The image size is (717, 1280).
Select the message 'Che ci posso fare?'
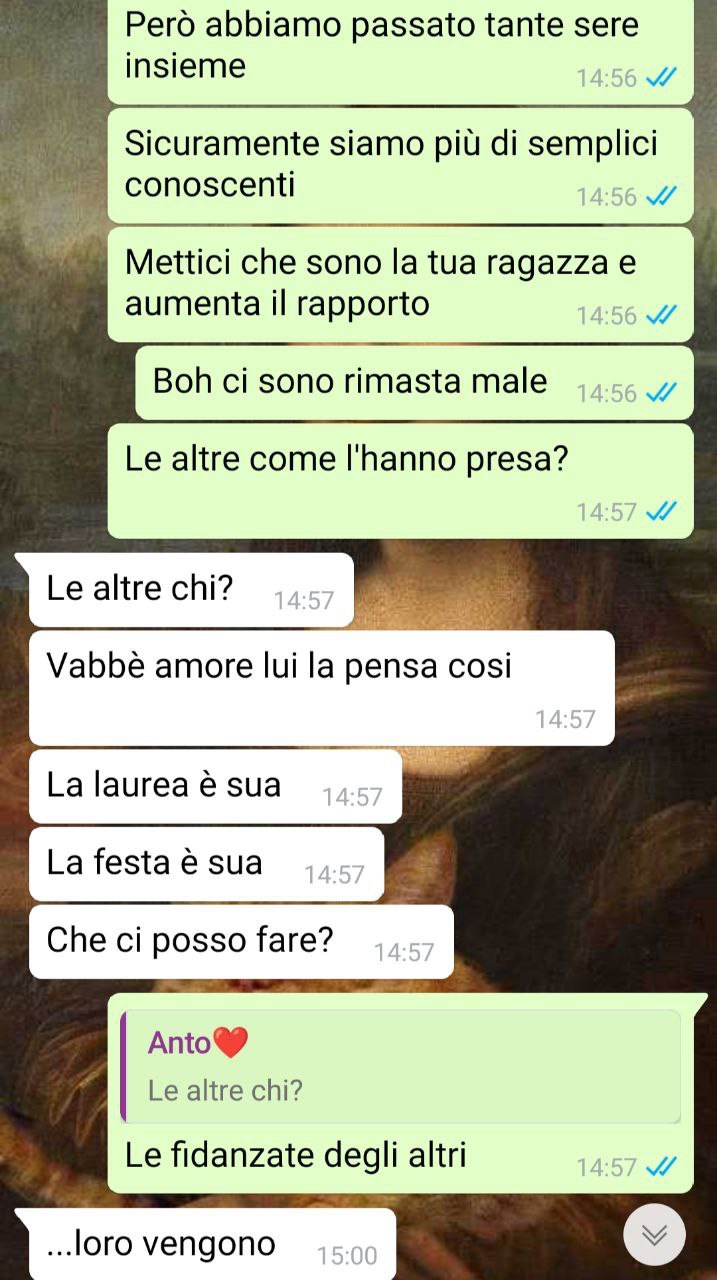tap(242, 942)
